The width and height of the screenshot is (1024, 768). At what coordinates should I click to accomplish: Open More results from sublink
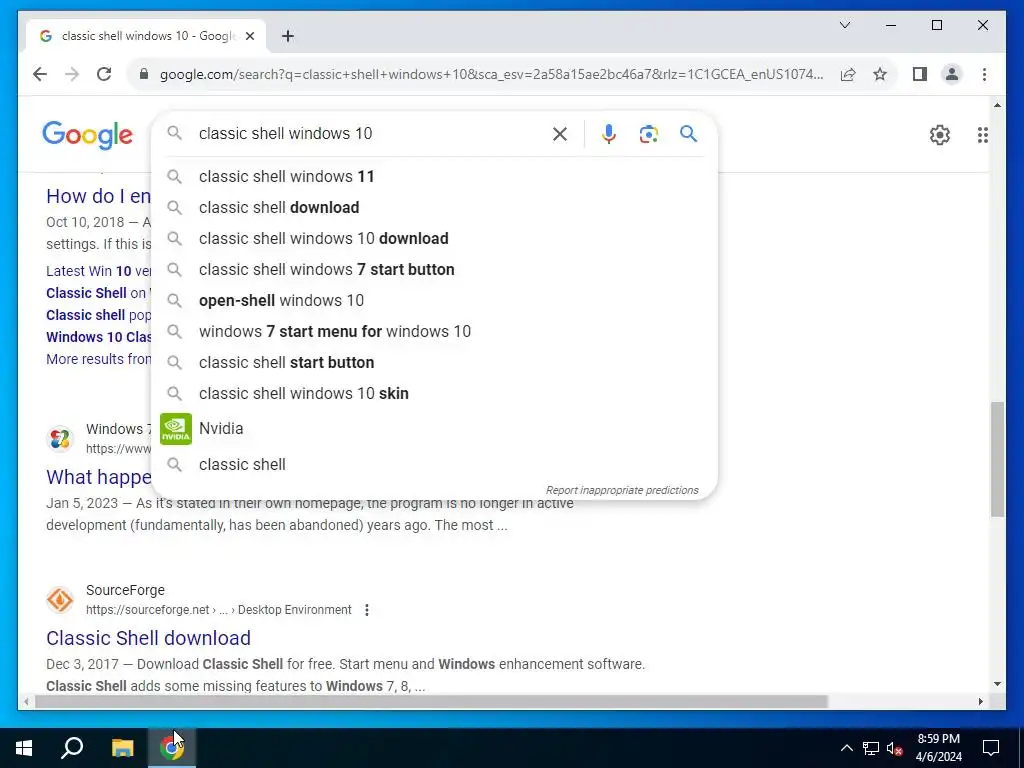tap(99, 359)
